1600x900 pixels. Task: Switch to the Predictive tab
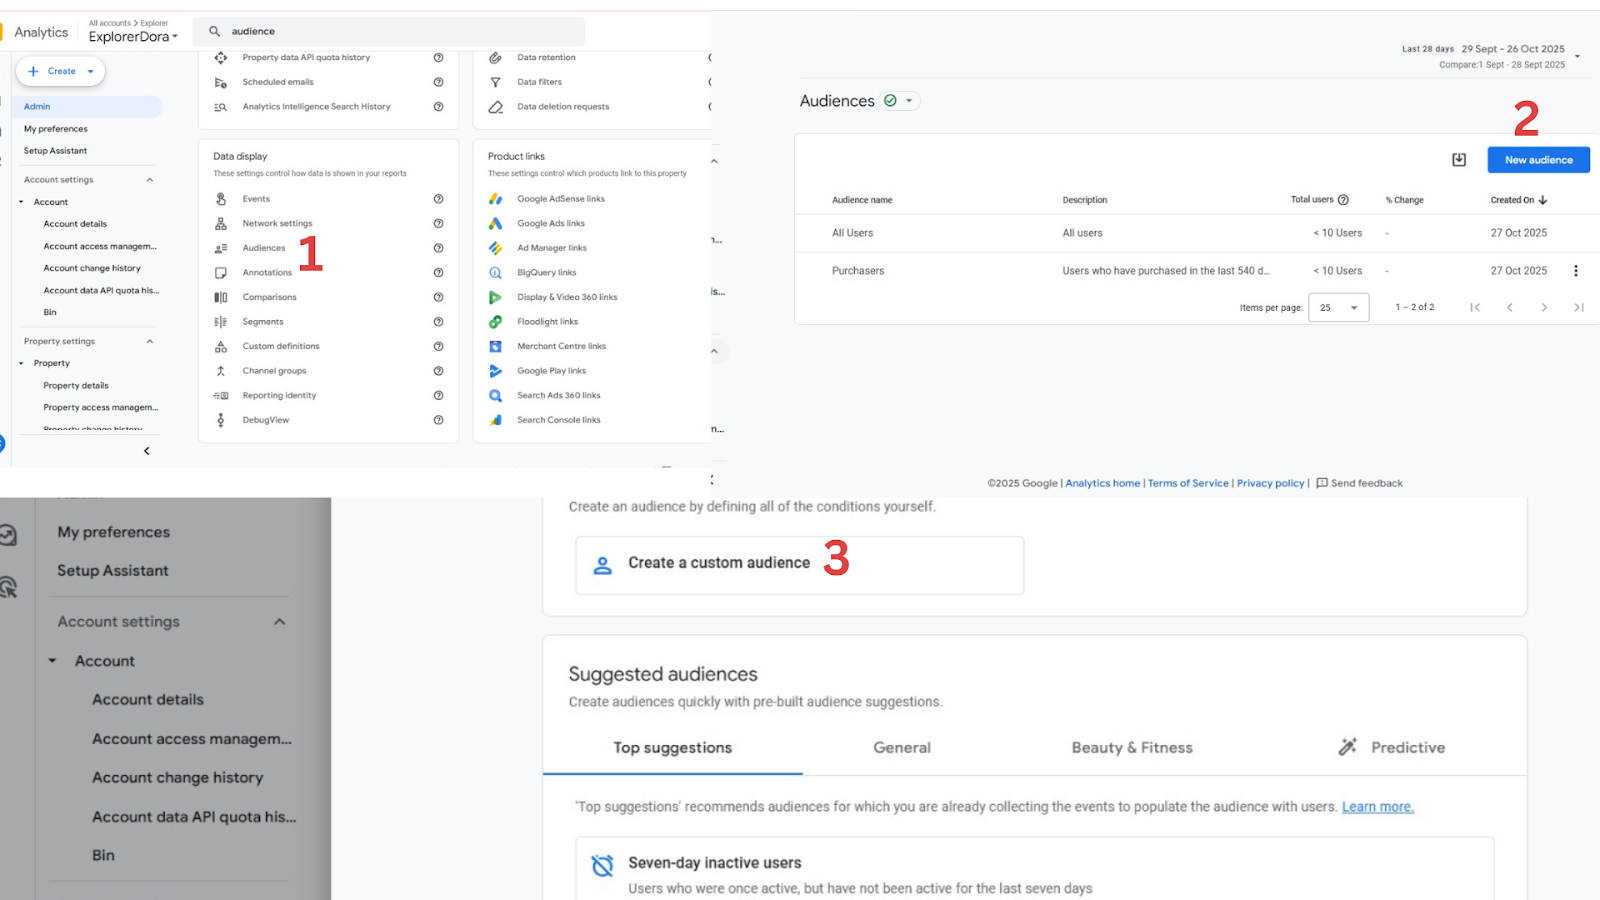(1392, 748)
